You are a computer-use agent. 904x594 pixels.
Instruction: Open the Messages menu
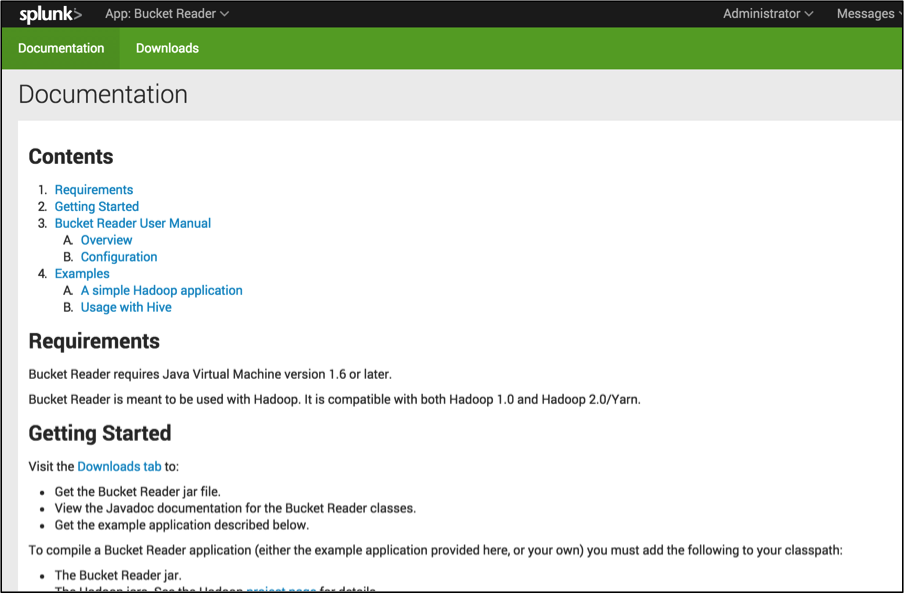[x=869, y=14]
